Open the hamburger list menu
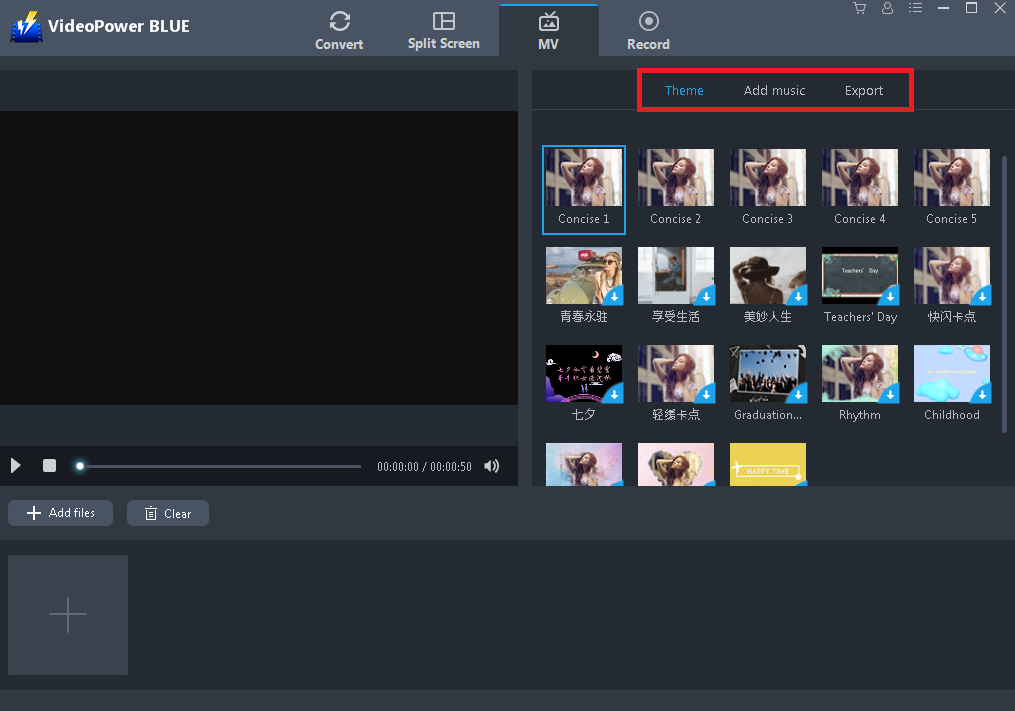 coord(915,8)
